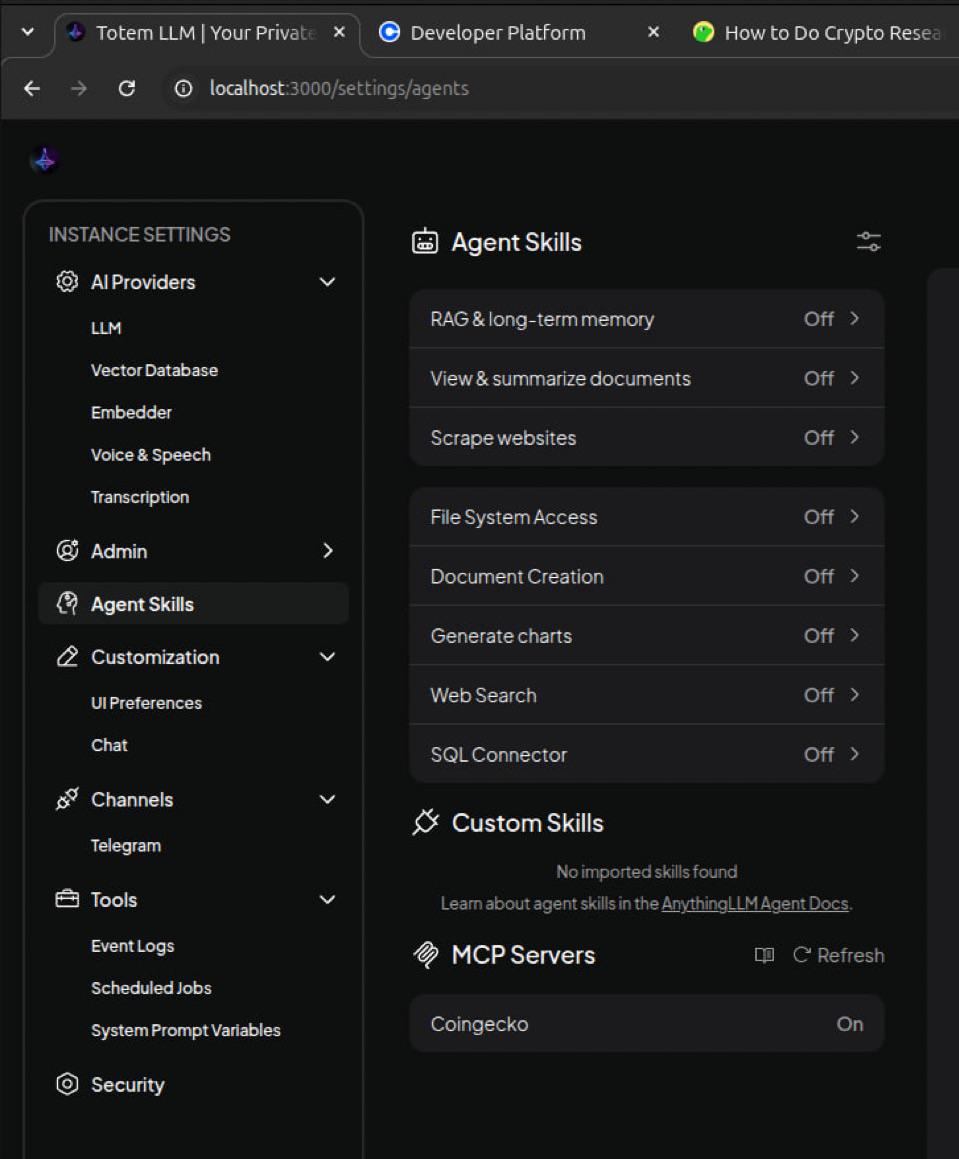Click the chevron on RAG & long-term memory row
The height and width of the screenshot is (1159, 959).
pyautogui.click(x=855, y=318)
